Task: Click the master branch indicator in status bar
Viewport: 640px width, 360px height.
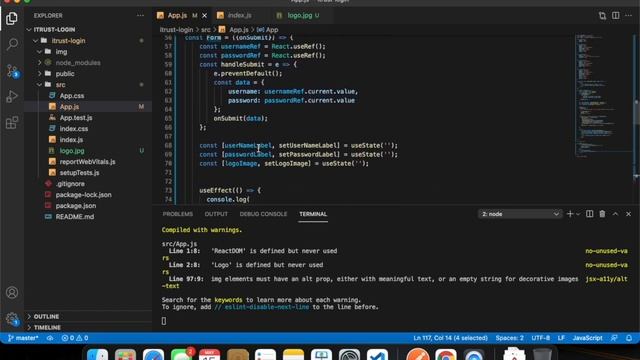Action: coord(23,338)
